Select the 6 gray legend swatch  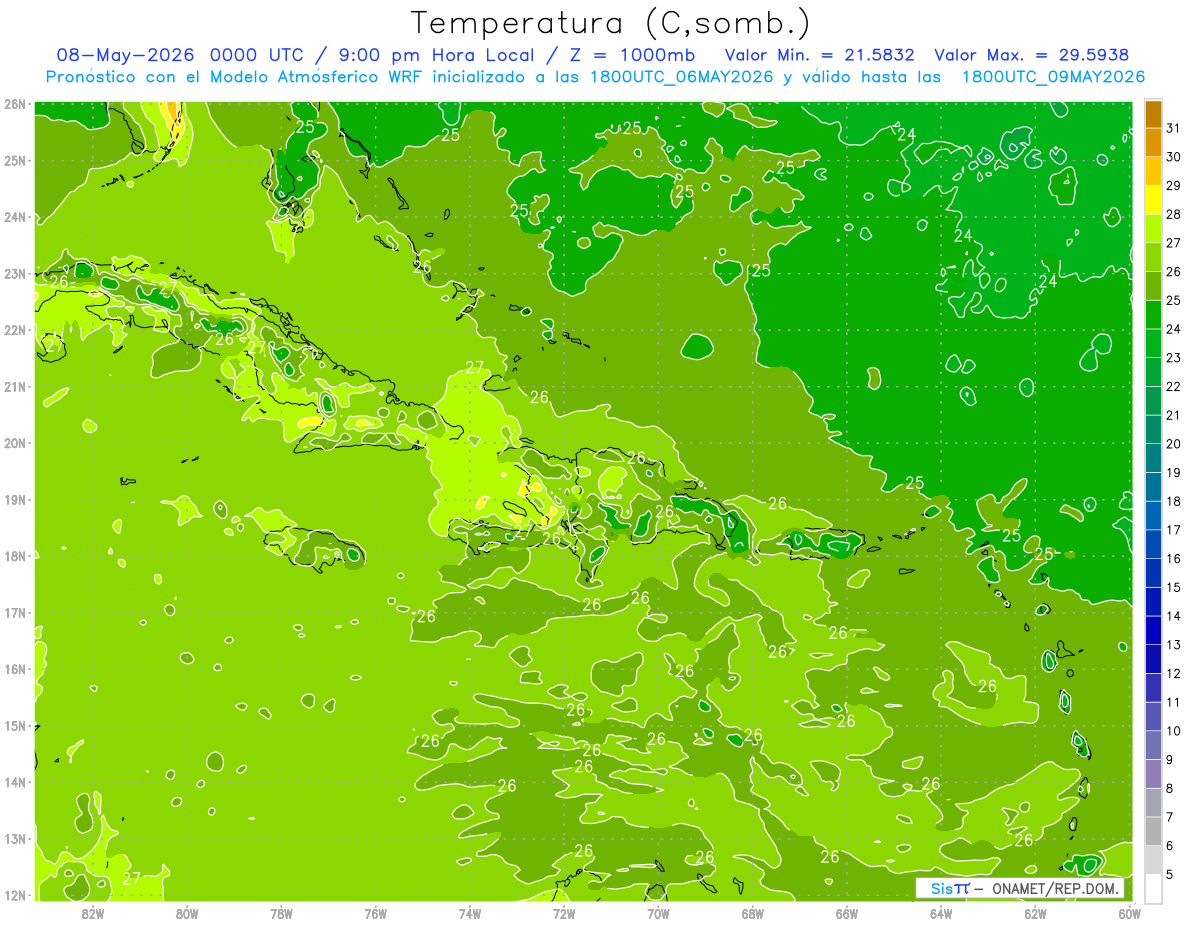point(1153,832)
